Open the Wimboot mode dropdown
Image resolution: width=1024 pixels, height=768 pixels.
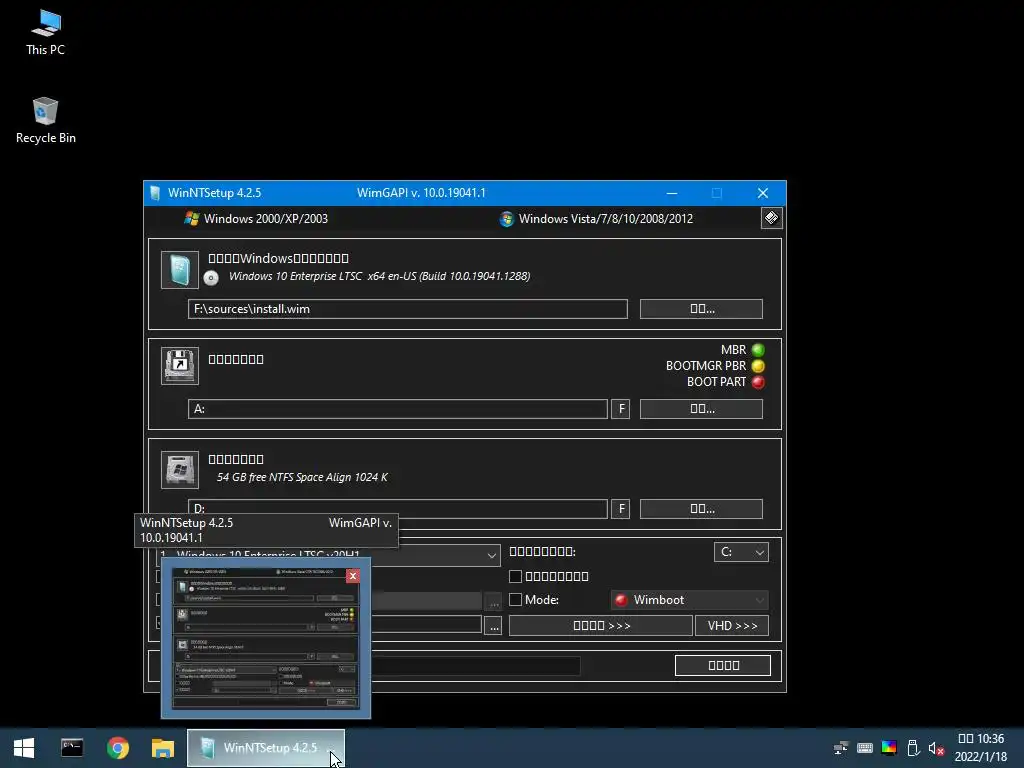[690, 600]
